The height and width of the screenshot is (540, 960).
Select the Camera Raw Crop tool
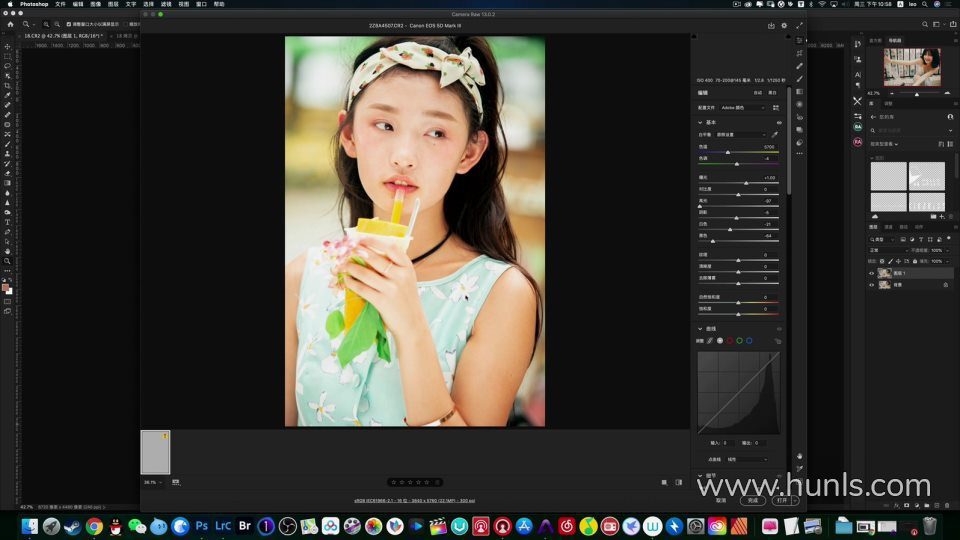tap(800, 53)
